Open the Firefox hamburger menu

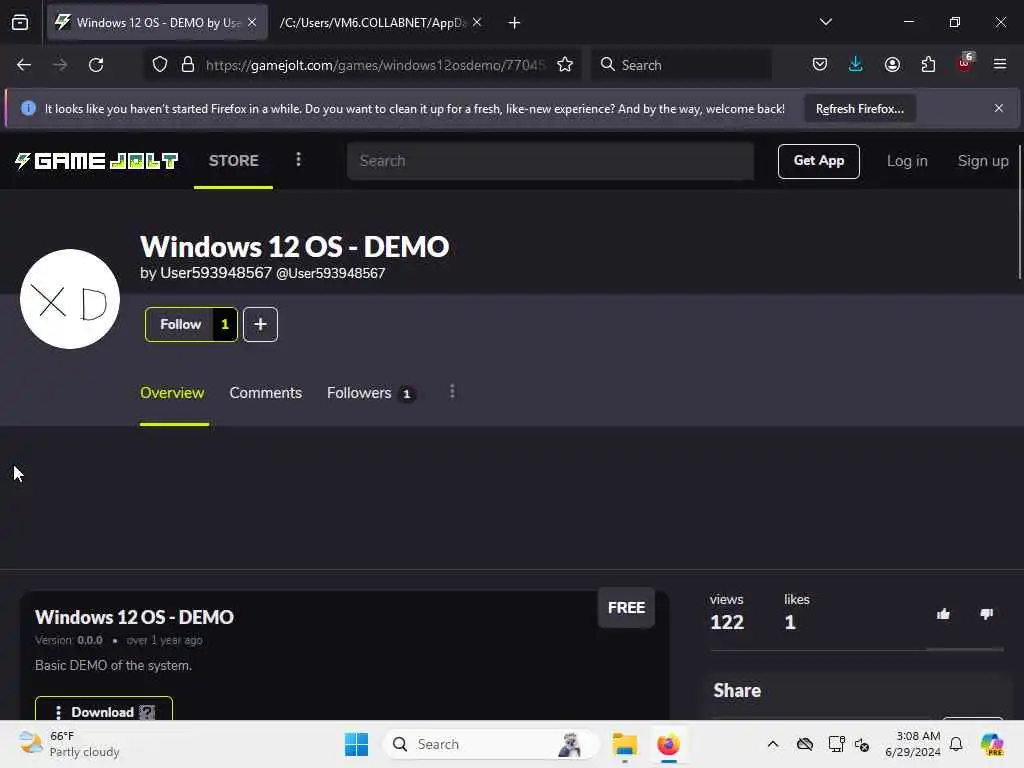[1000, 65]
